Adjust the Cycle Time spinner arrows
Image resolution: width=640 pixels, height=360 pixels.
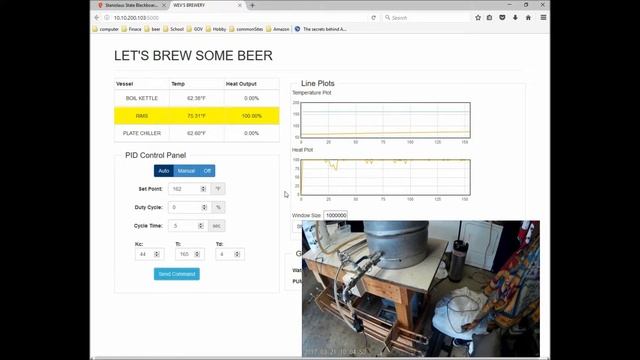click(201, 226)
